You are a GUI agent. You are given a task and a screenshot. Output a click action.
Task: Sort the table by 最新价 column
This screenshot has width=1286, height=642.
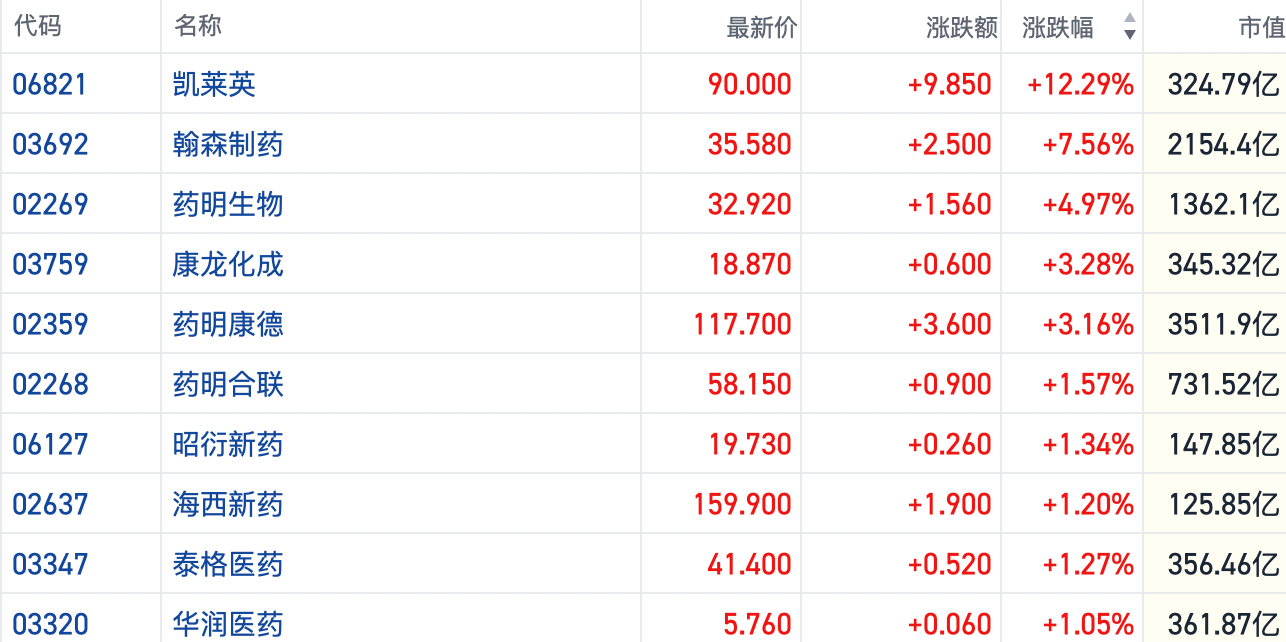tap(761, 28)
